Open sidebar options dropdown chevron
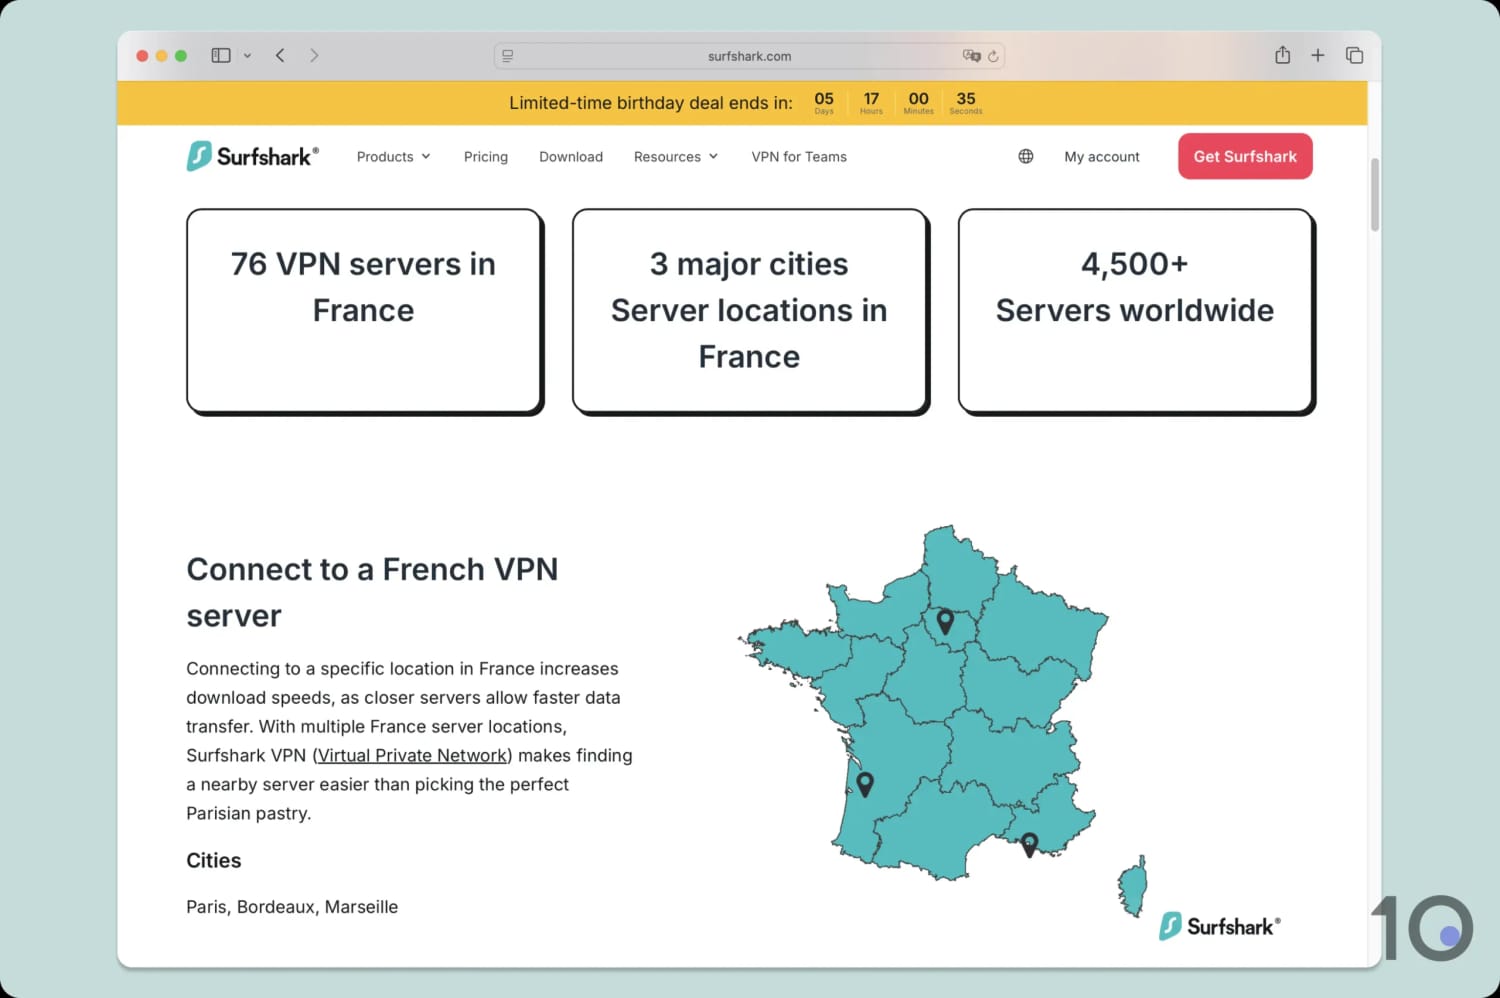This screenshot has height=998, width=1500. click(x=247, y=56)
